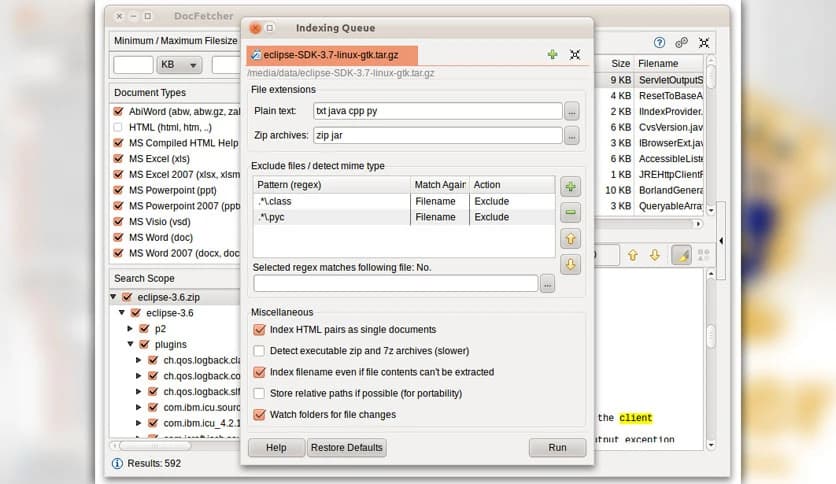Viewport: 836px width, 484px height.
Task: Move selected pattern down
Action: click(570, 264)
